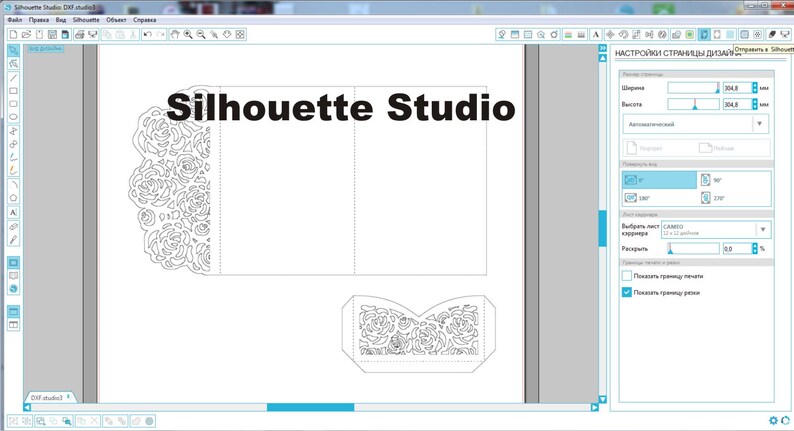Select the pan hand tool in the toolbar
The image size is (794, 431).
point(175,34)
